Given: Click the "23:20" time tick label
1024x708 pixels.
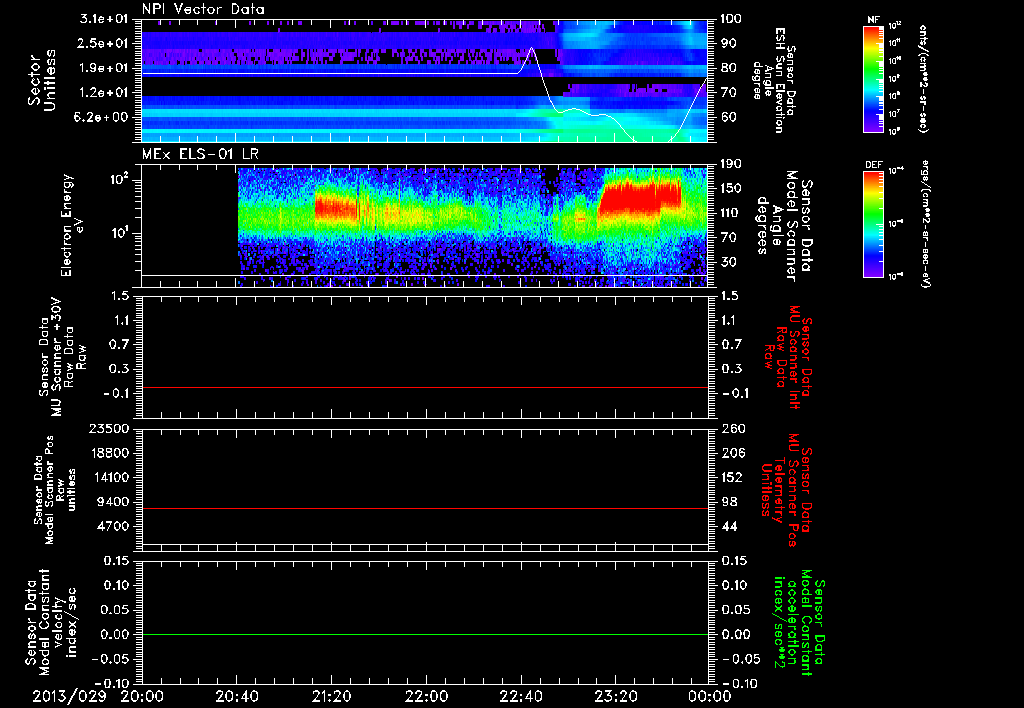Looking at the screenshot, I should tap(615, 696).
